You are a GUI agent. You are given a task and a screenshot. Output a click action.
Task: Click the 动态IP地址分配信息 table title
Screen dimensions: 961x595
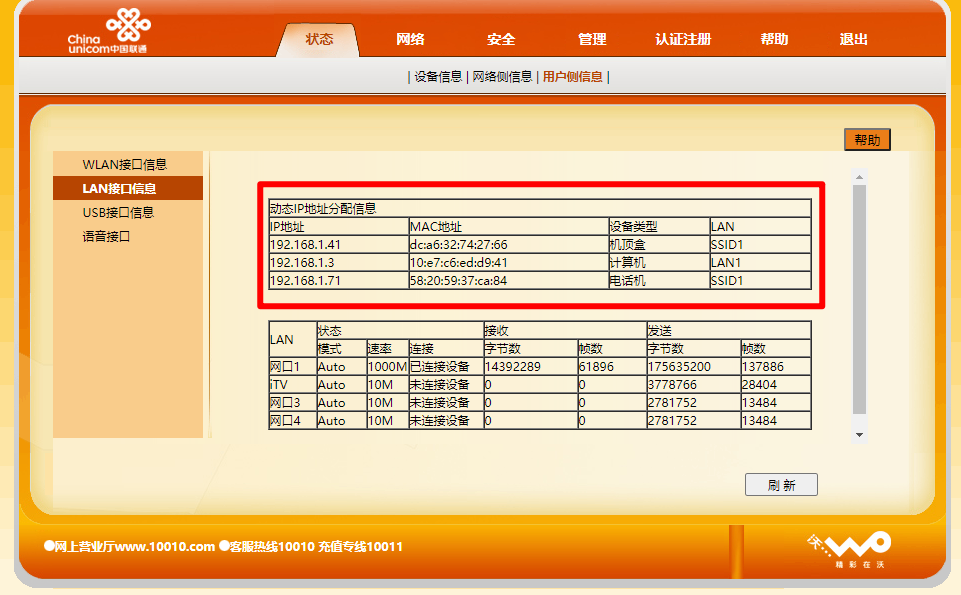pos(323,208)
